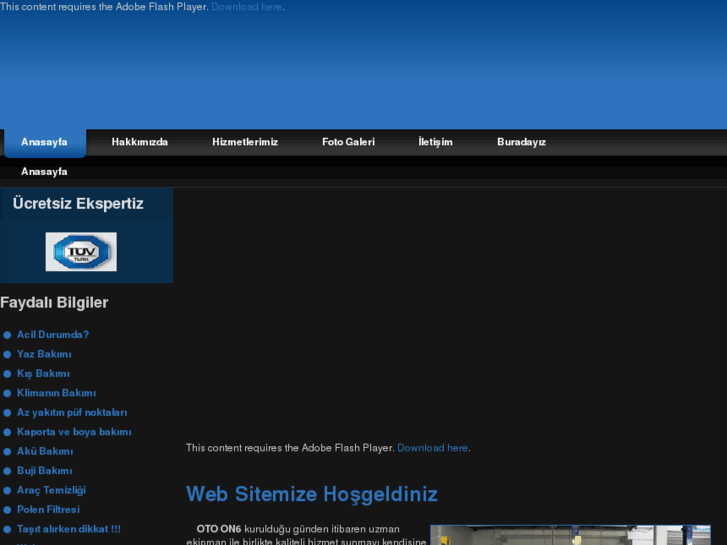
Task: Open the Akü Bakımı link
Action: [45, 452]
